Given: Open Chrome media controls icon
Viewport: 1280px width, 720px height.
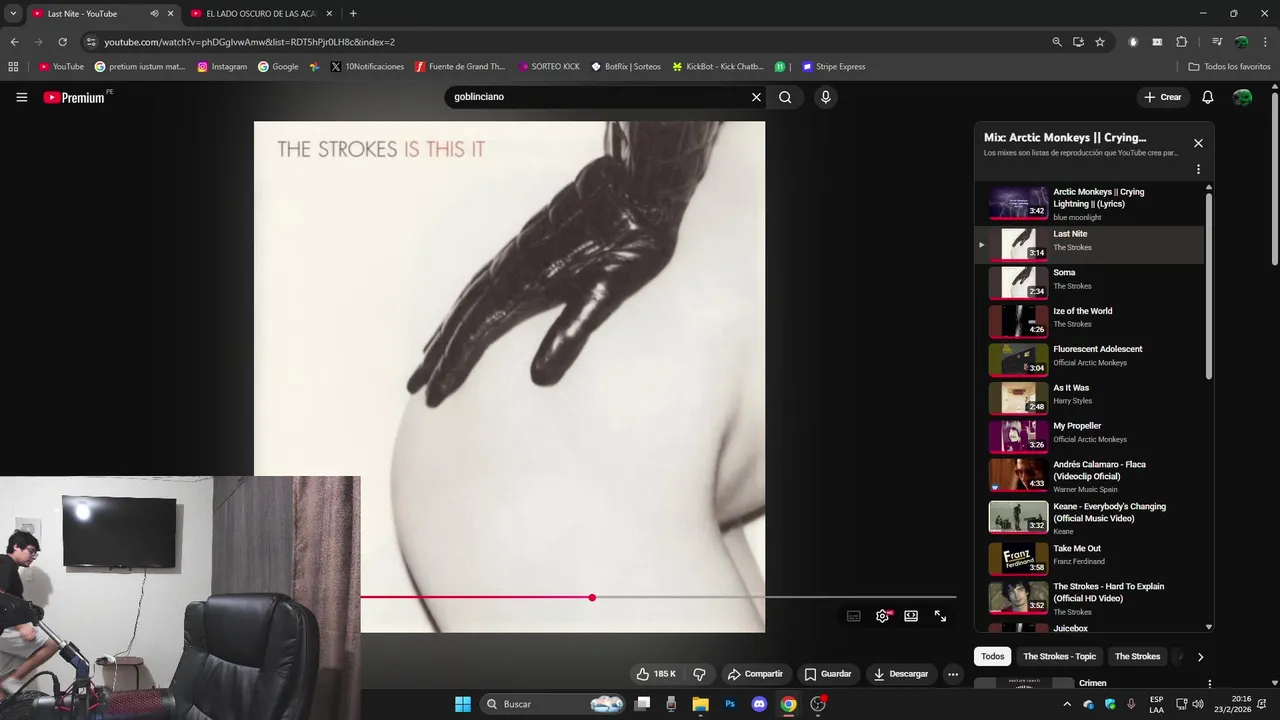Looking at the screenshot, I should (1217, 42).
